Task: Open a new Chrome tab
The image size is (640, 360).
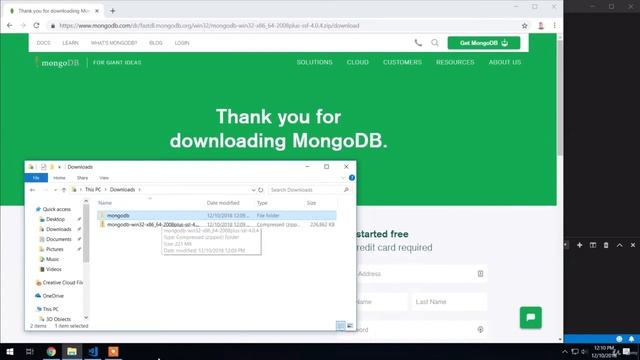Action: pyautogui.click(x=113, y=11)
